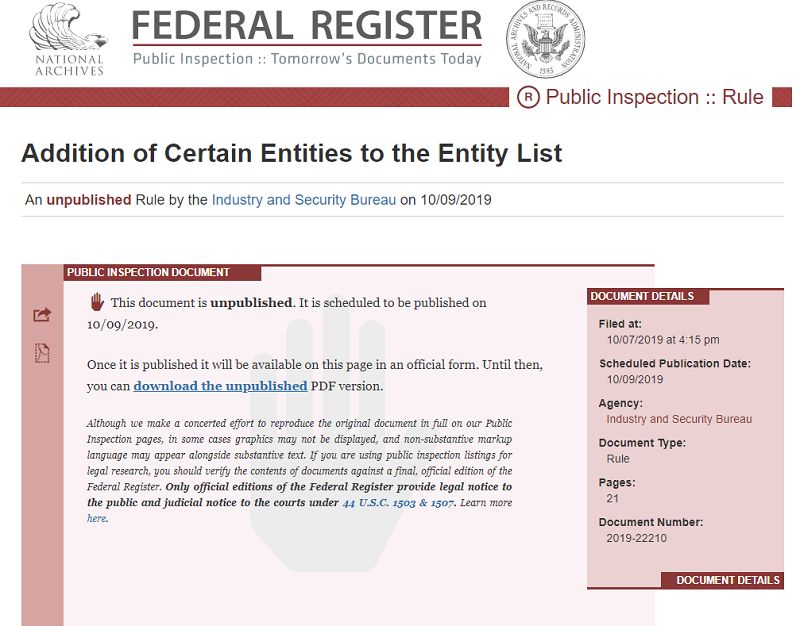The width and height of the screenshot is (800, 626).
Task: Click the 'download the unpublished' link
Action: [220, 386]
